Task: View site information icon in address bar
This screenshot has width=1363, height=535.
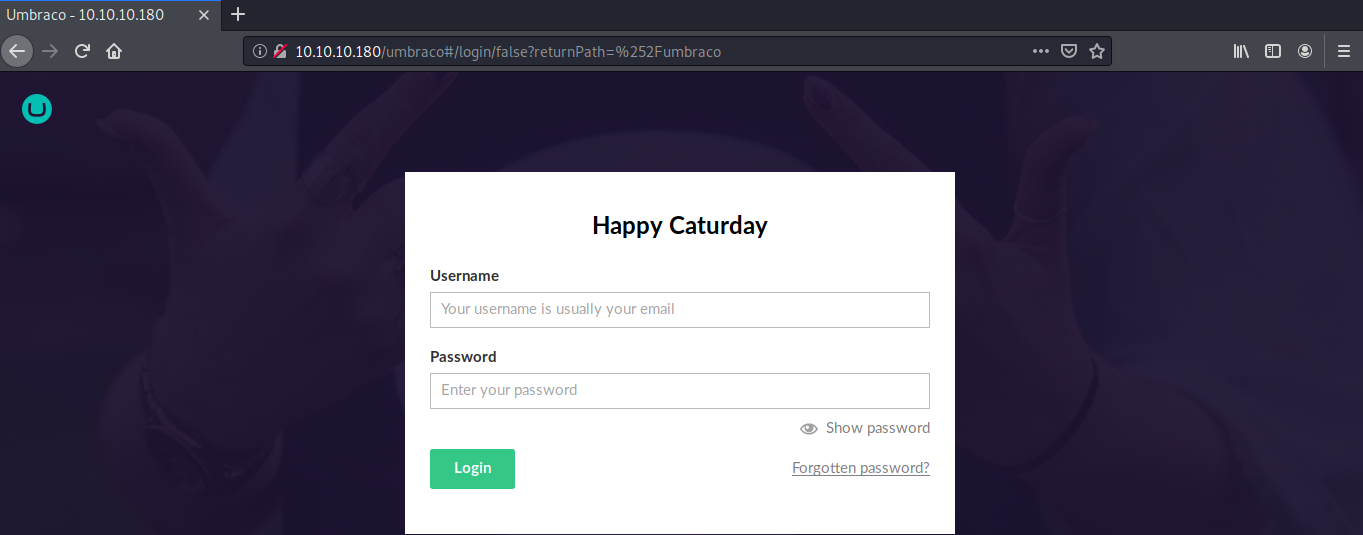Action: (x=260, y=51)
